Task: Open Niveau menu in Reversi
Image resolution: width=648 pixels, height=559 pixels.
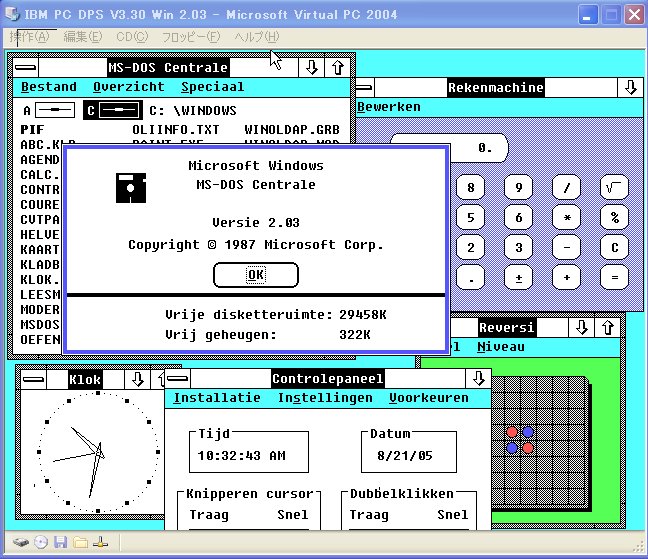Action: point(500,347)
